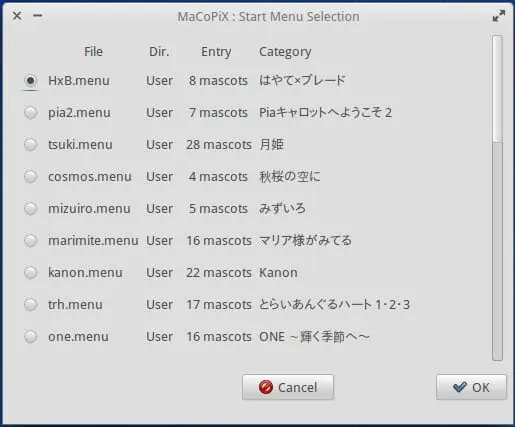Click the 秋桜の空に category text
515x427 pixels.
point(290,177)
